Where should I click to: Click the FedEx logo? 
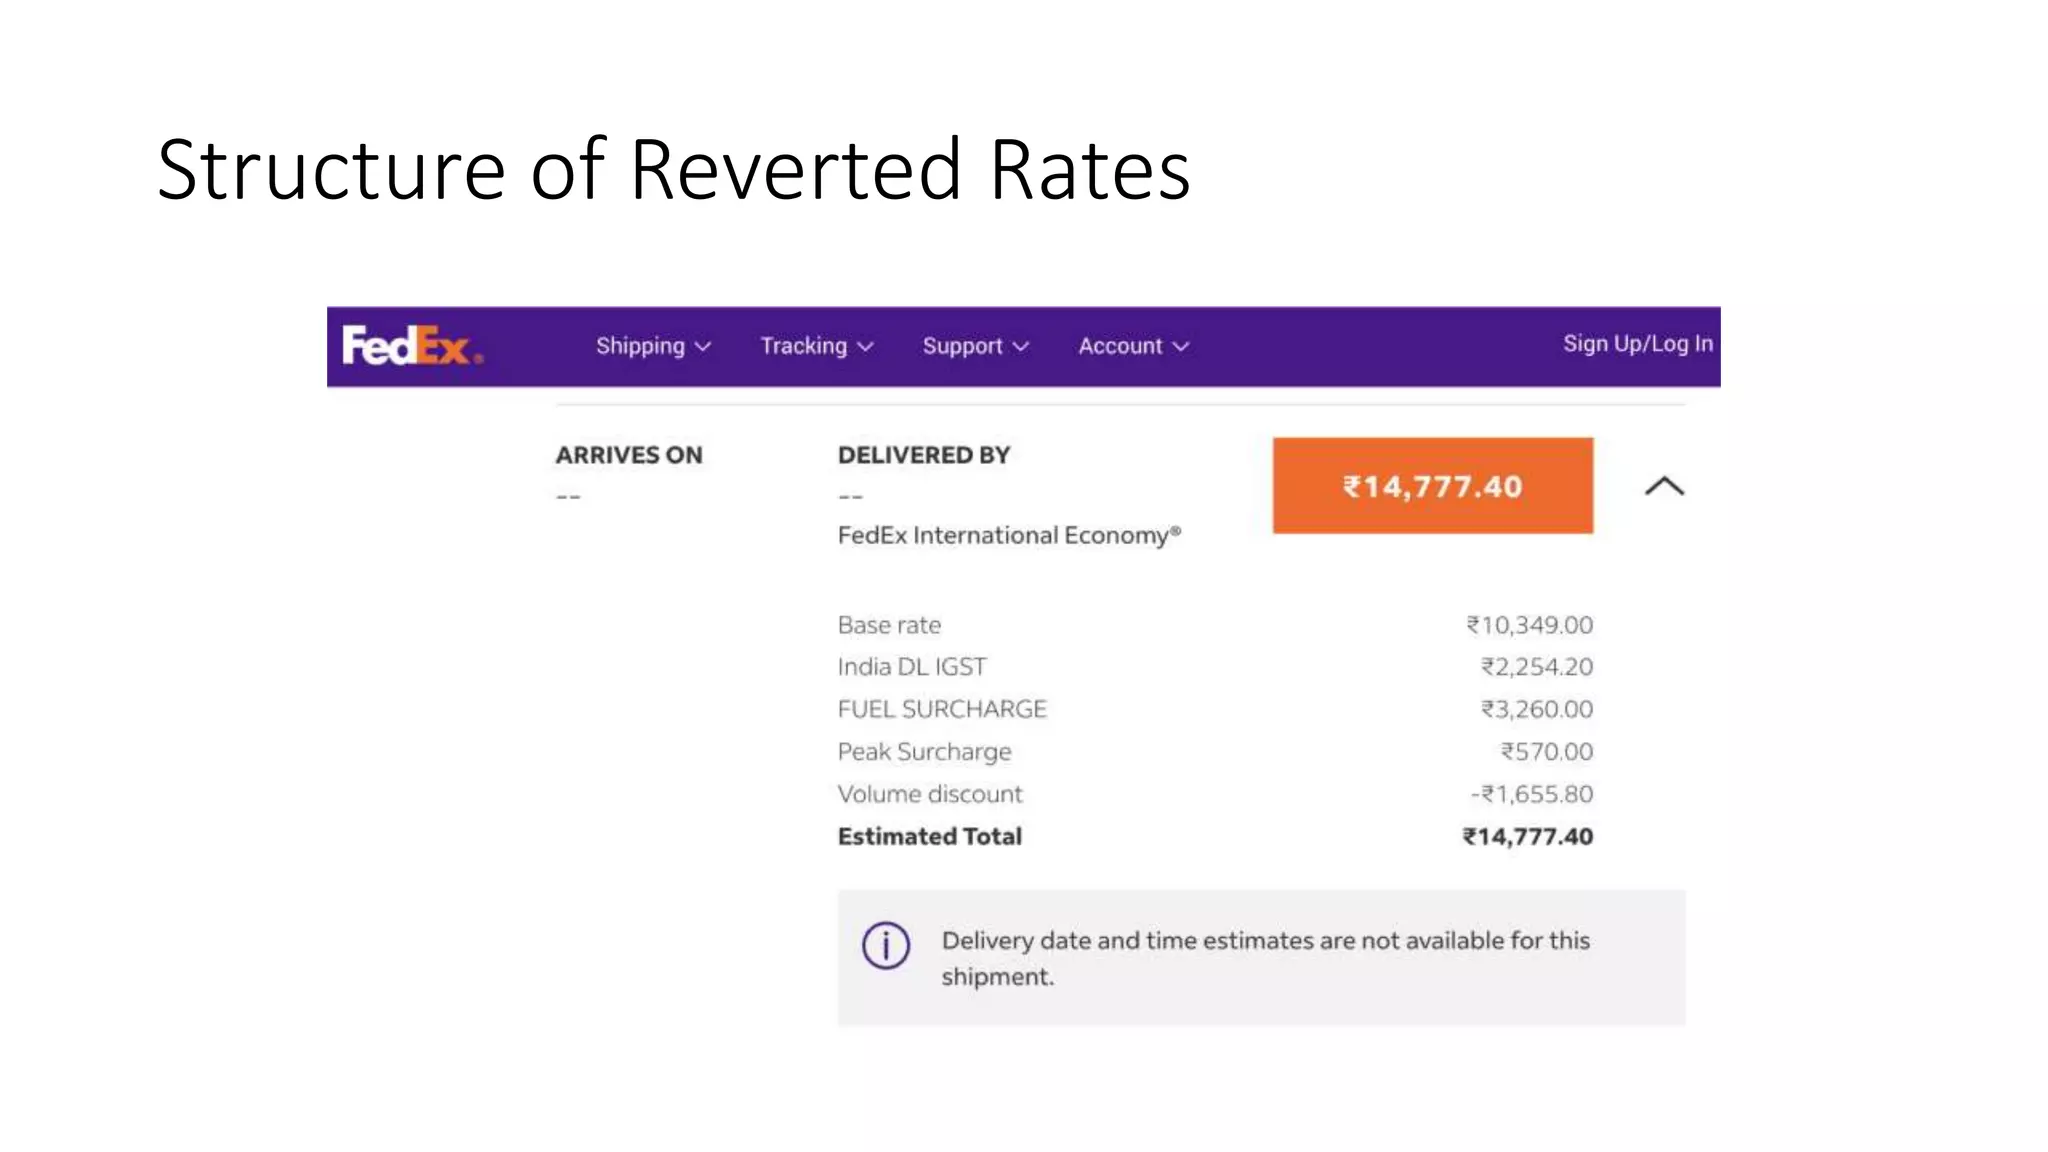pyautogui.click(x=412, y=346)
